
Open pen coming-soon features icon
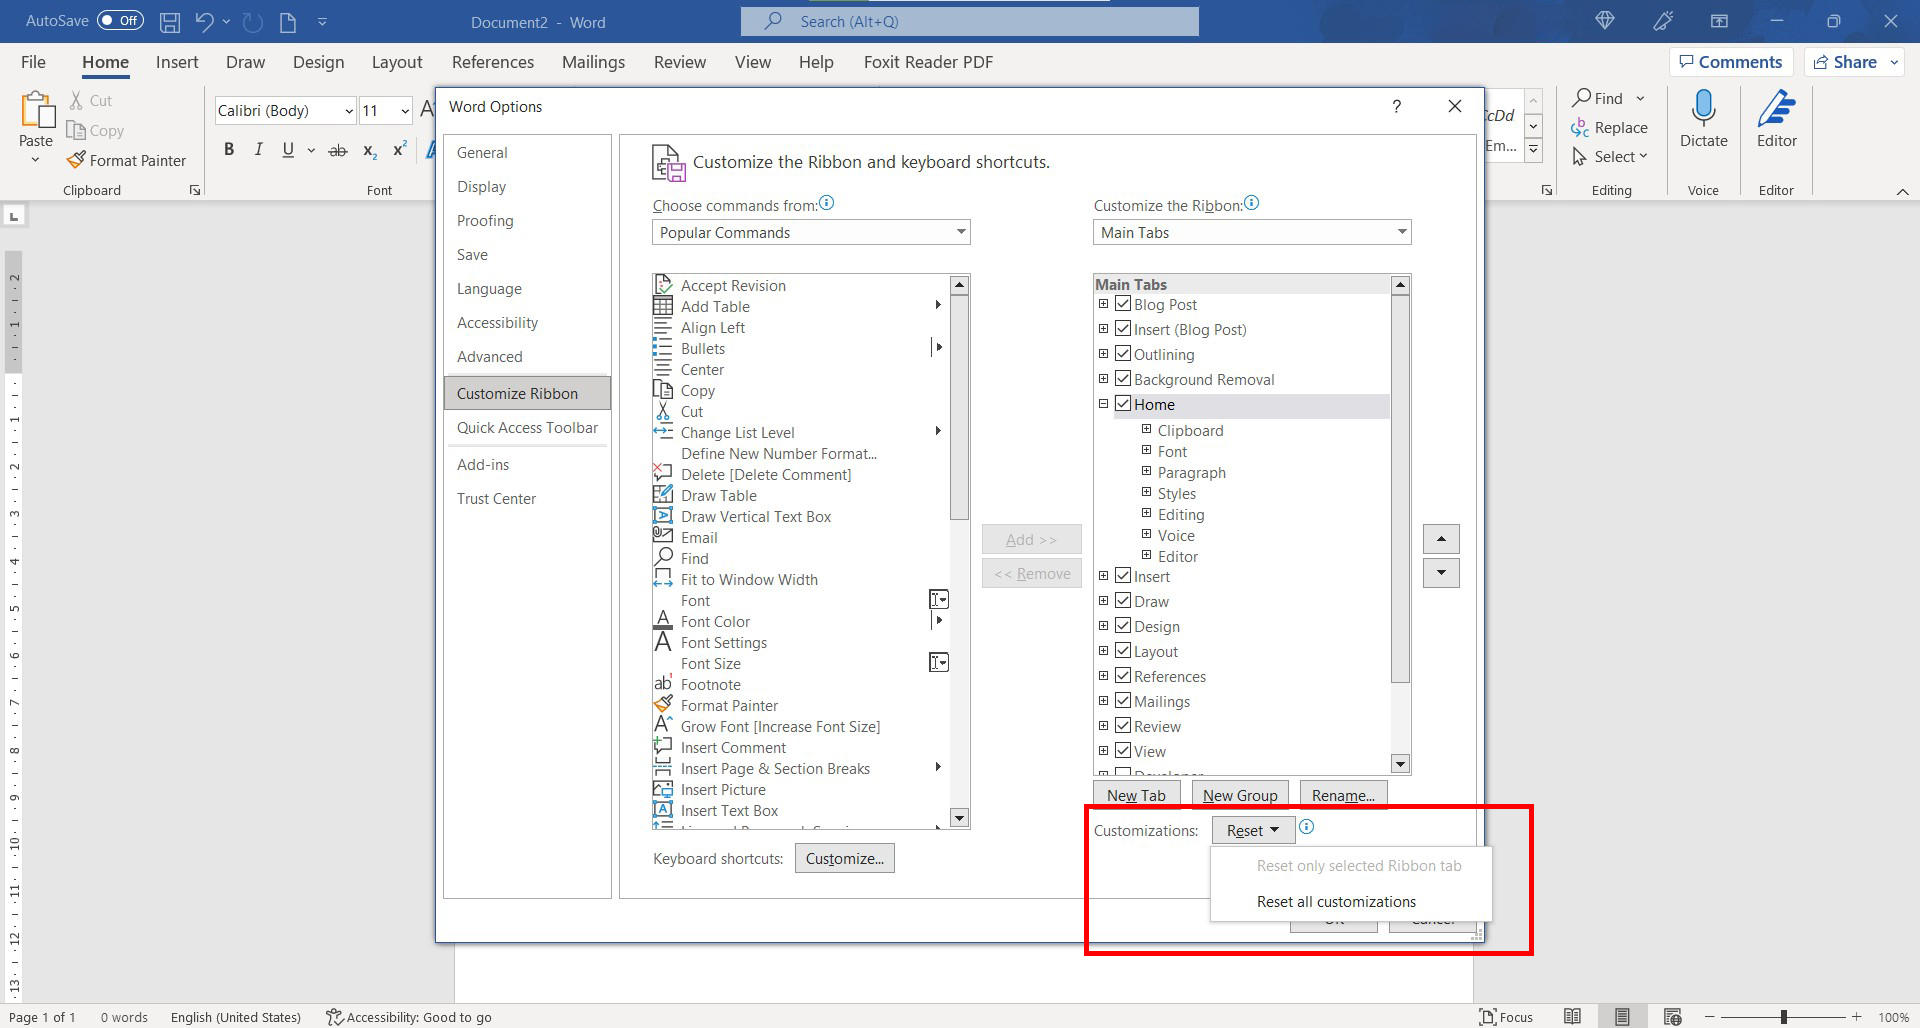[1663, 21]
